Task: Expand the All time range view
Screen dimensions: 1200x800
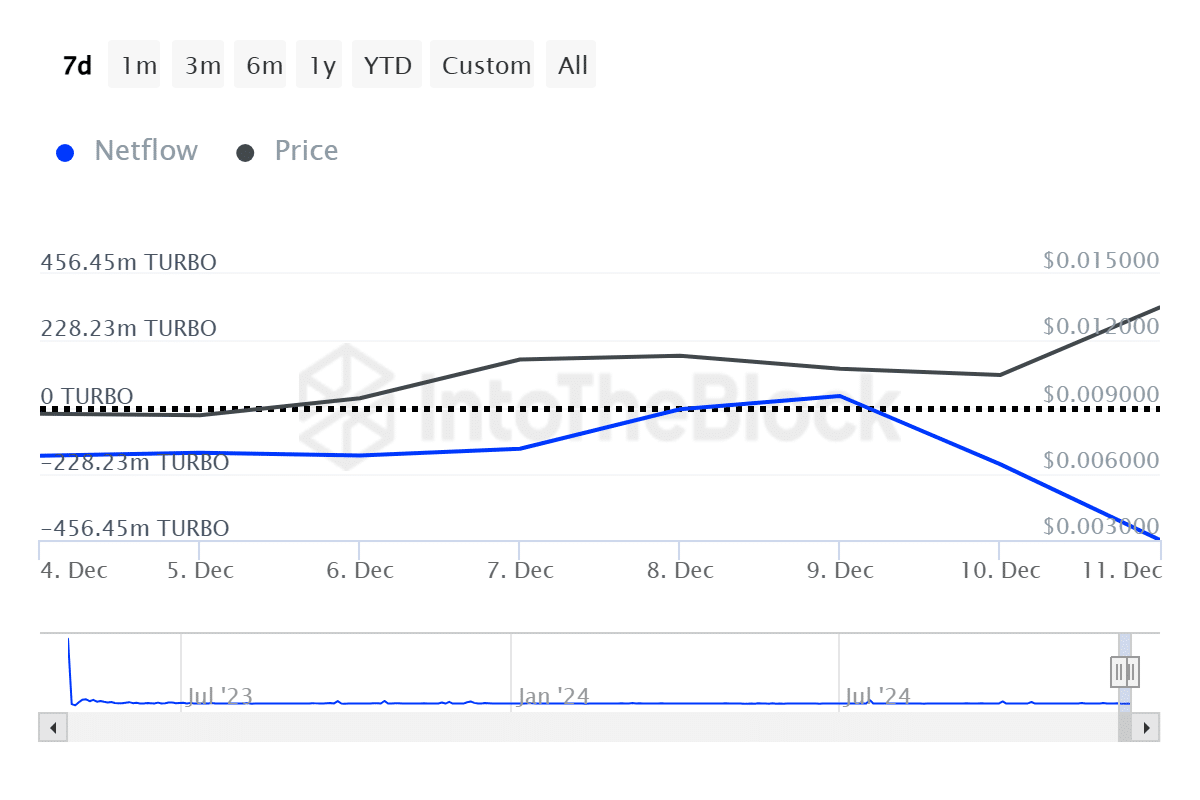Action: click(x=571, y=64)
